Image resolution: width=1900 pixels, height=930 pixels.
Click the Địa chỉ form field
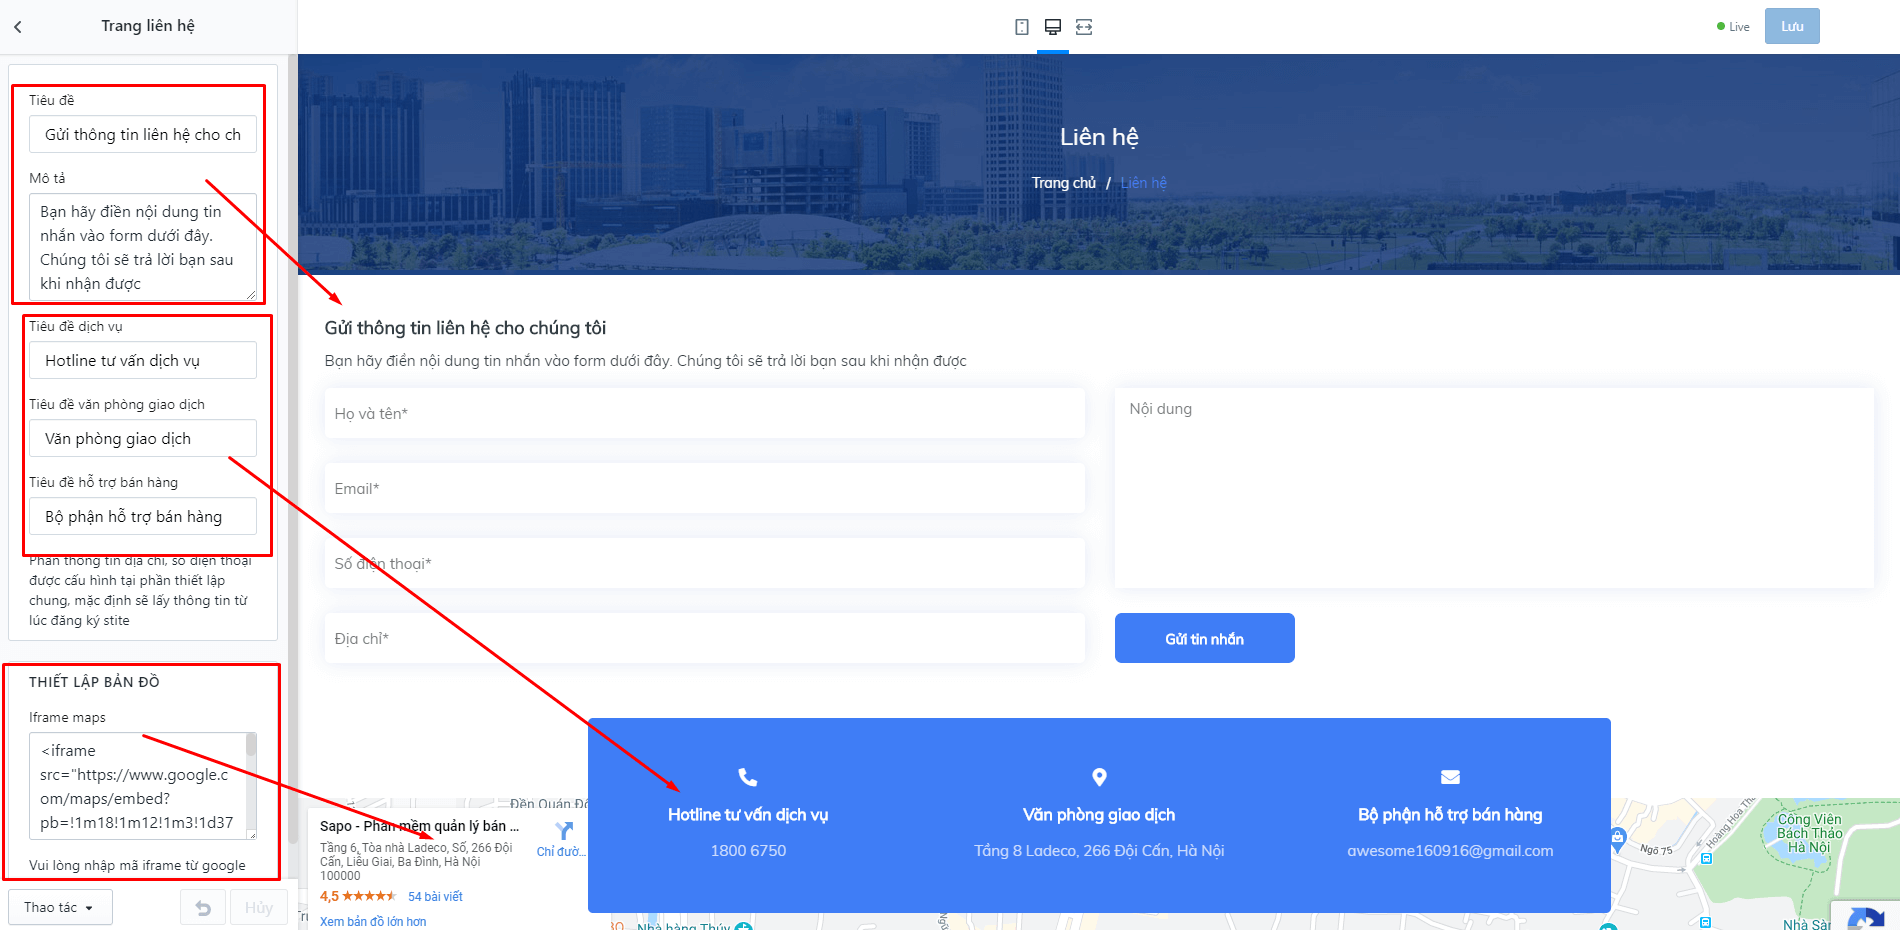click(x=704, y=638)
